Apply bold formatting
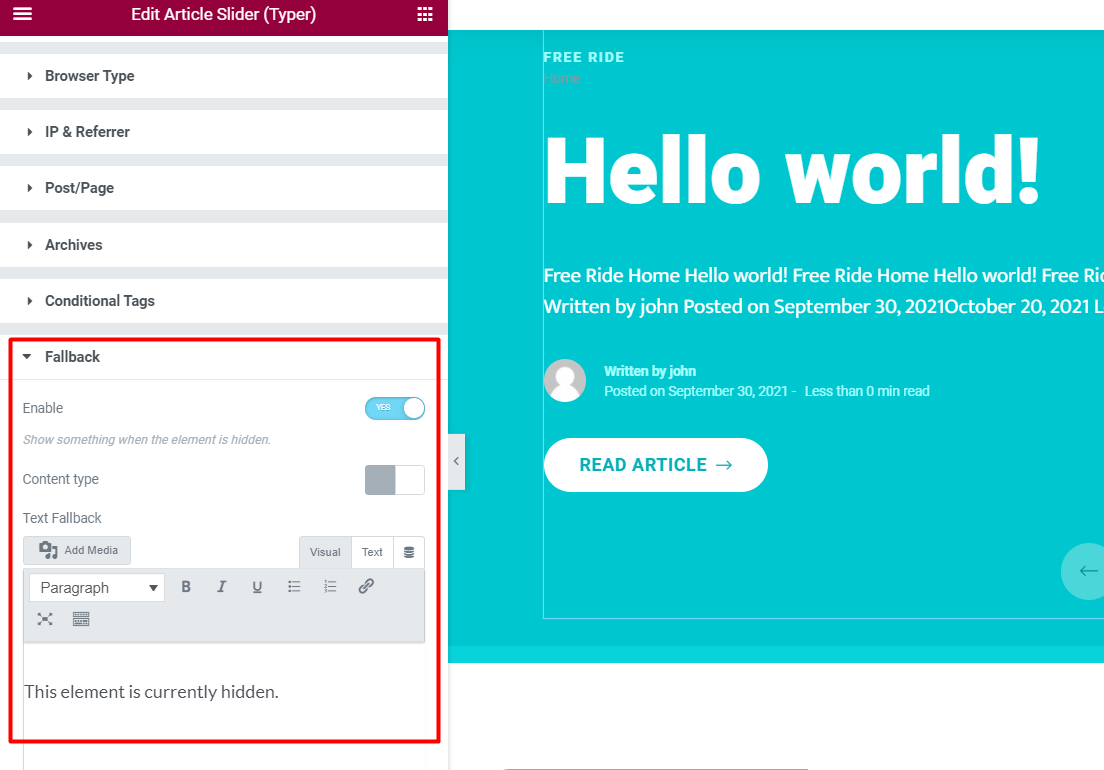1104x770 pixels. (186, 586)
